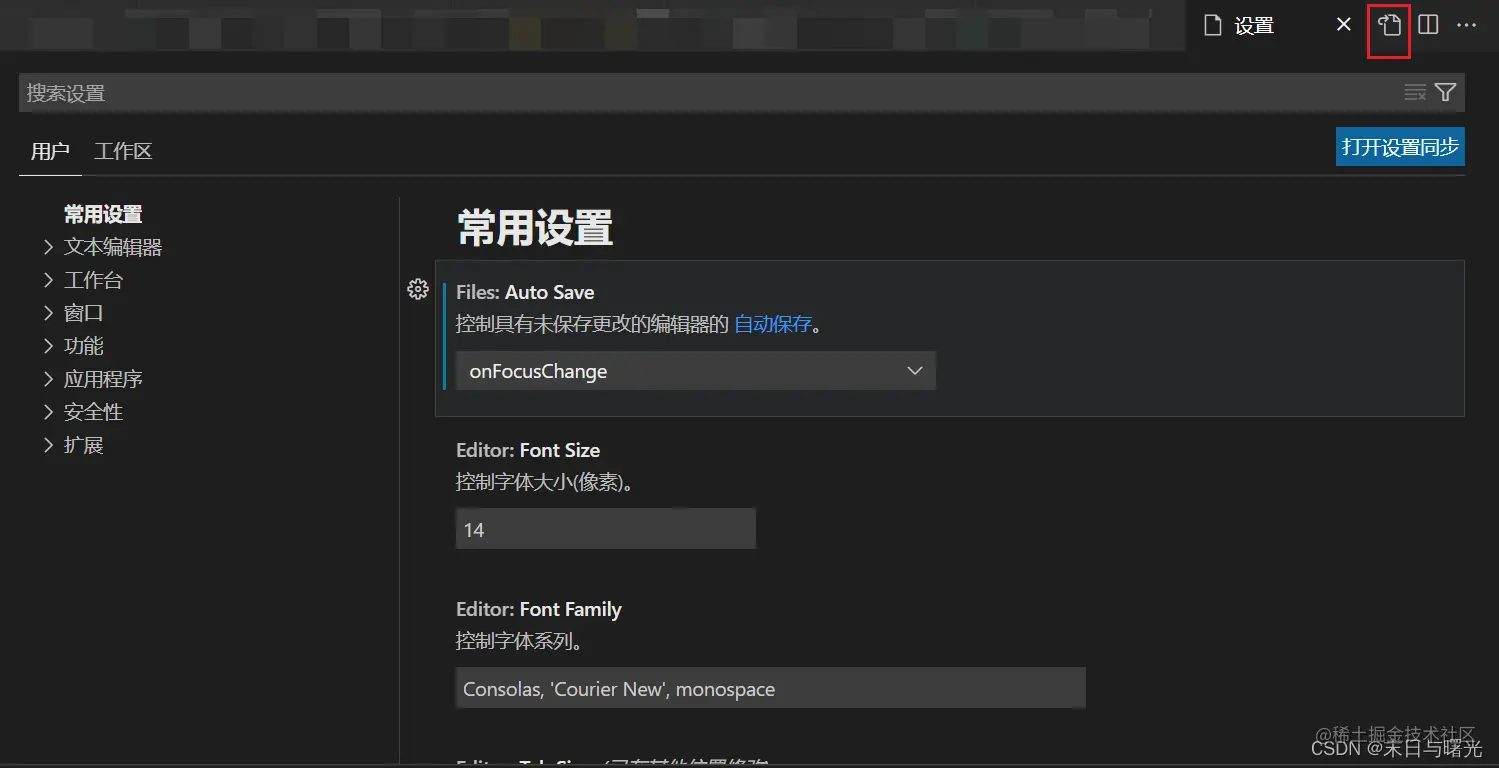Follow the 自动保存 link
The width and height of the screenshot is (1499, 768).
[773, 325]
